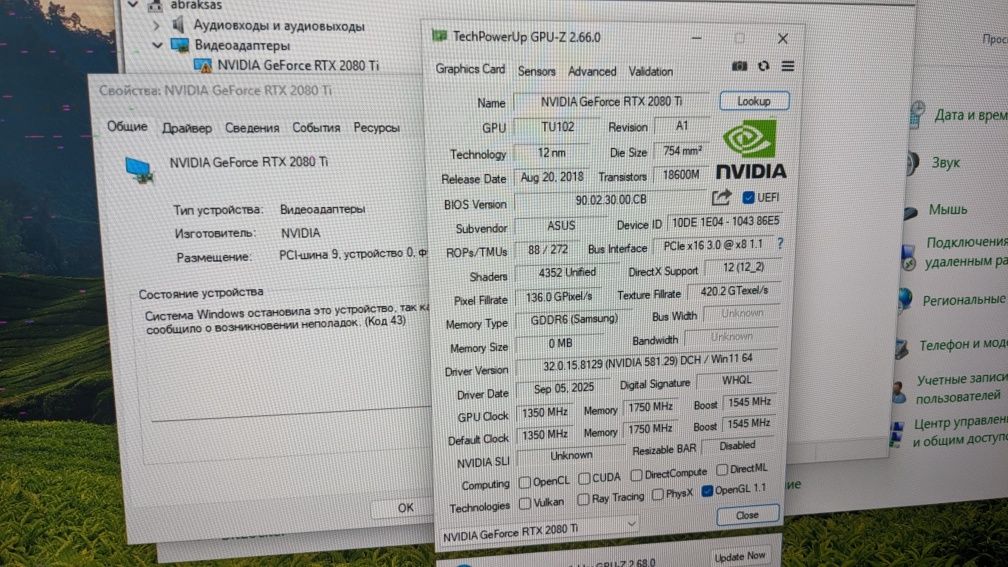The height and width of the screenshot is (567, 1008).
Task: Click the display adapters monitor icon in Device Manager
Action: [179, 45]
